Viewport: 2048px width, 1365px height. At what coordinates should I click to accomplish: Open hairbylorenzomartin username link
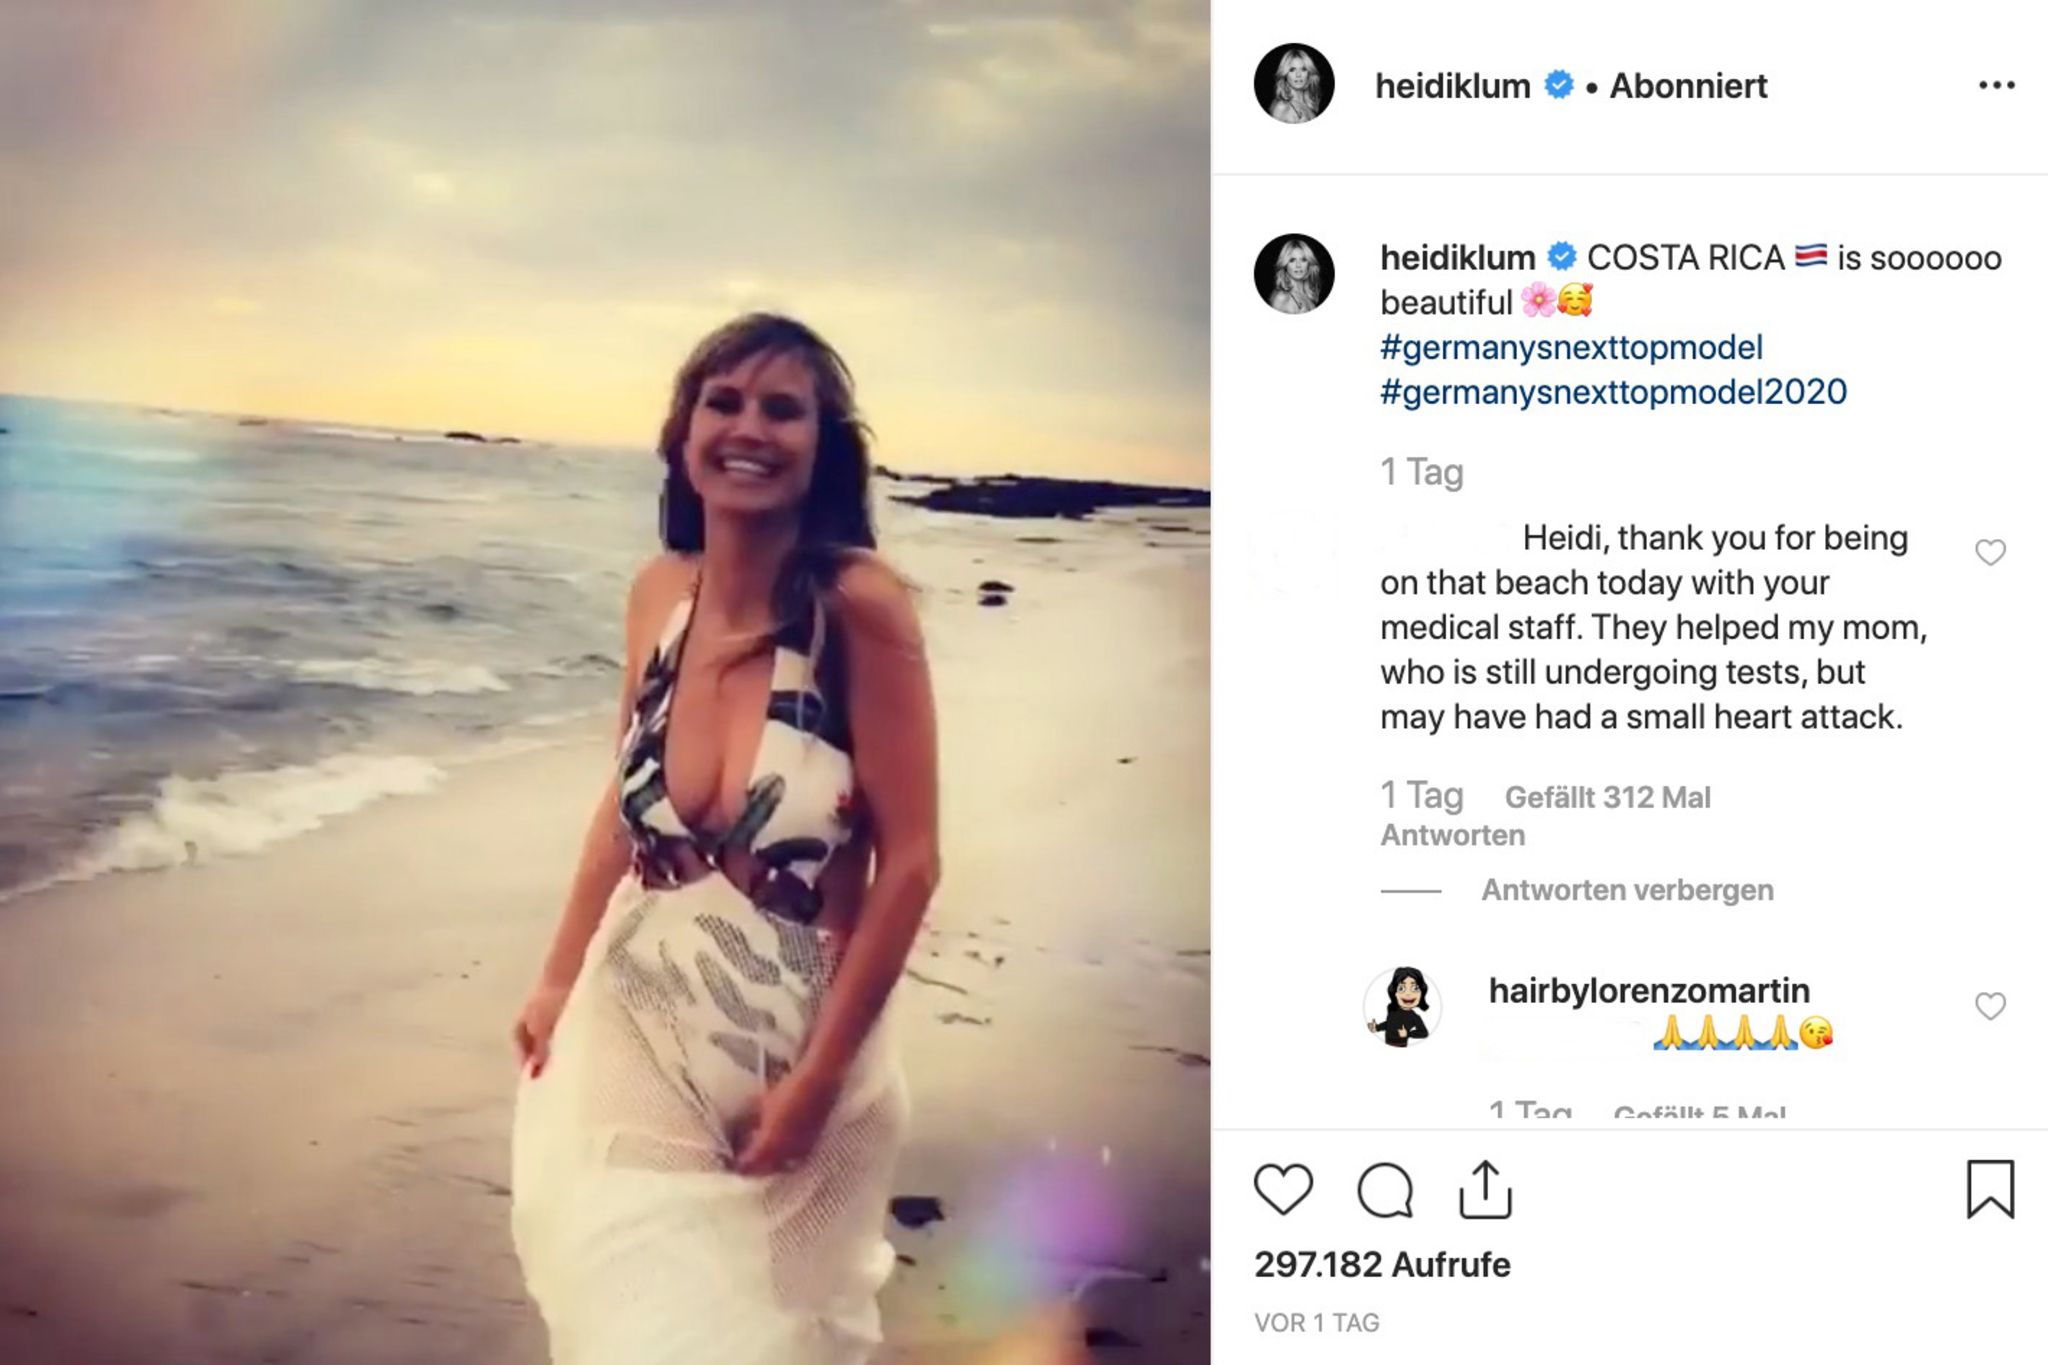pyautogui.click(x=1649, y=990)
